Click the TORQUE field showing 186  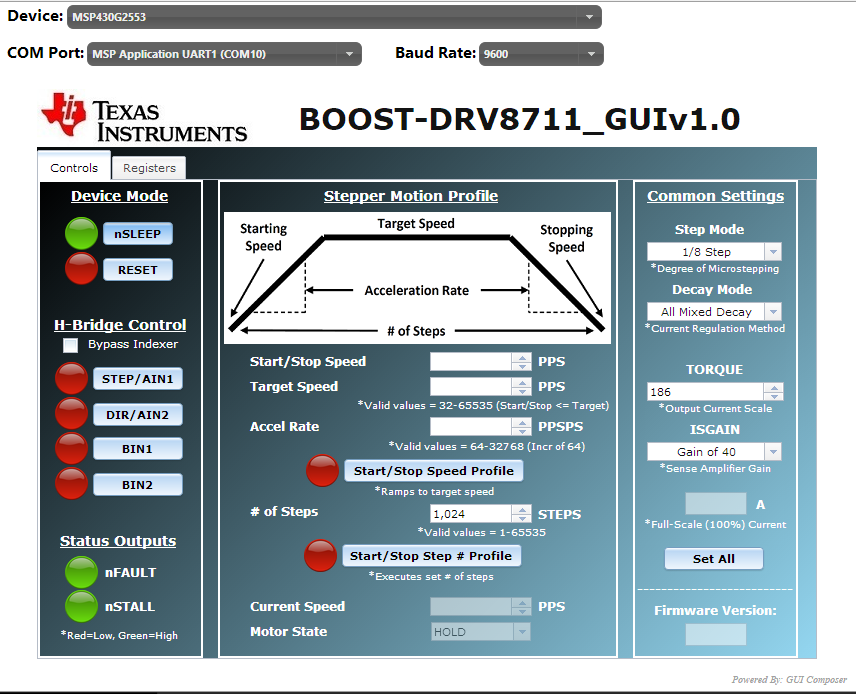tap(705, 392)
